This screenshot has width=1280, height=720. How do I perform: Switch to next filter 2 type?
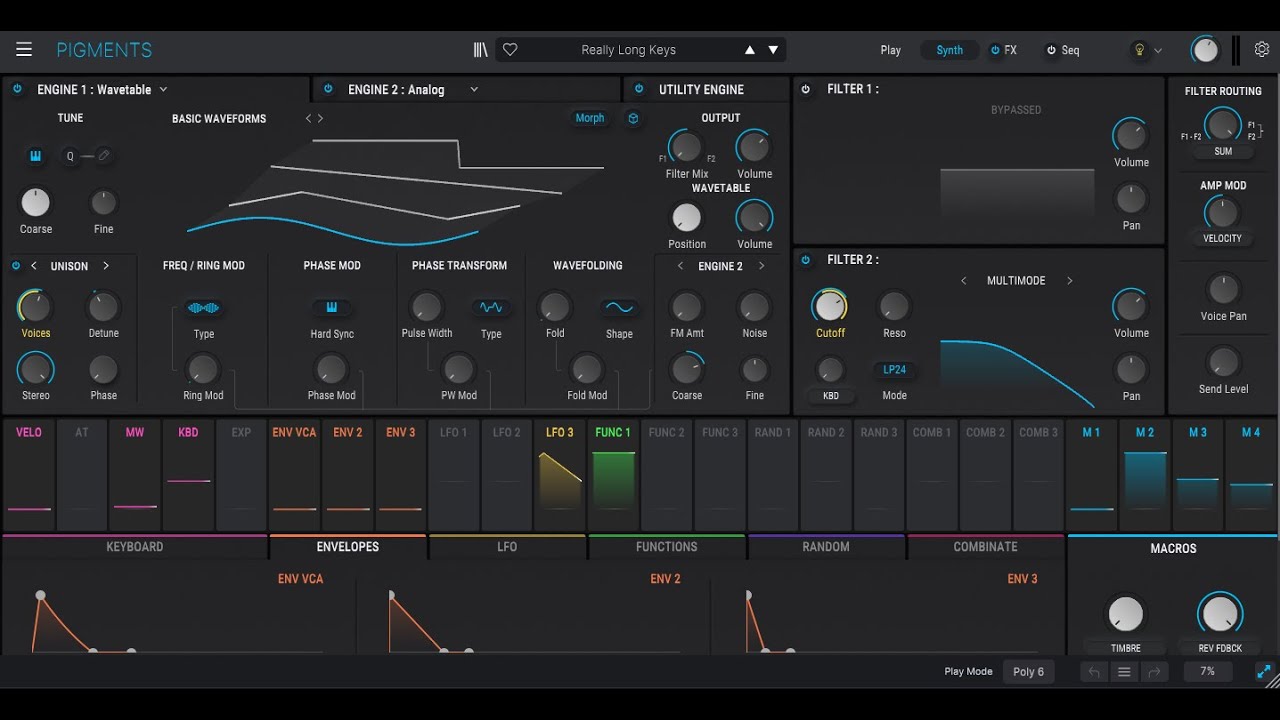1069,281
